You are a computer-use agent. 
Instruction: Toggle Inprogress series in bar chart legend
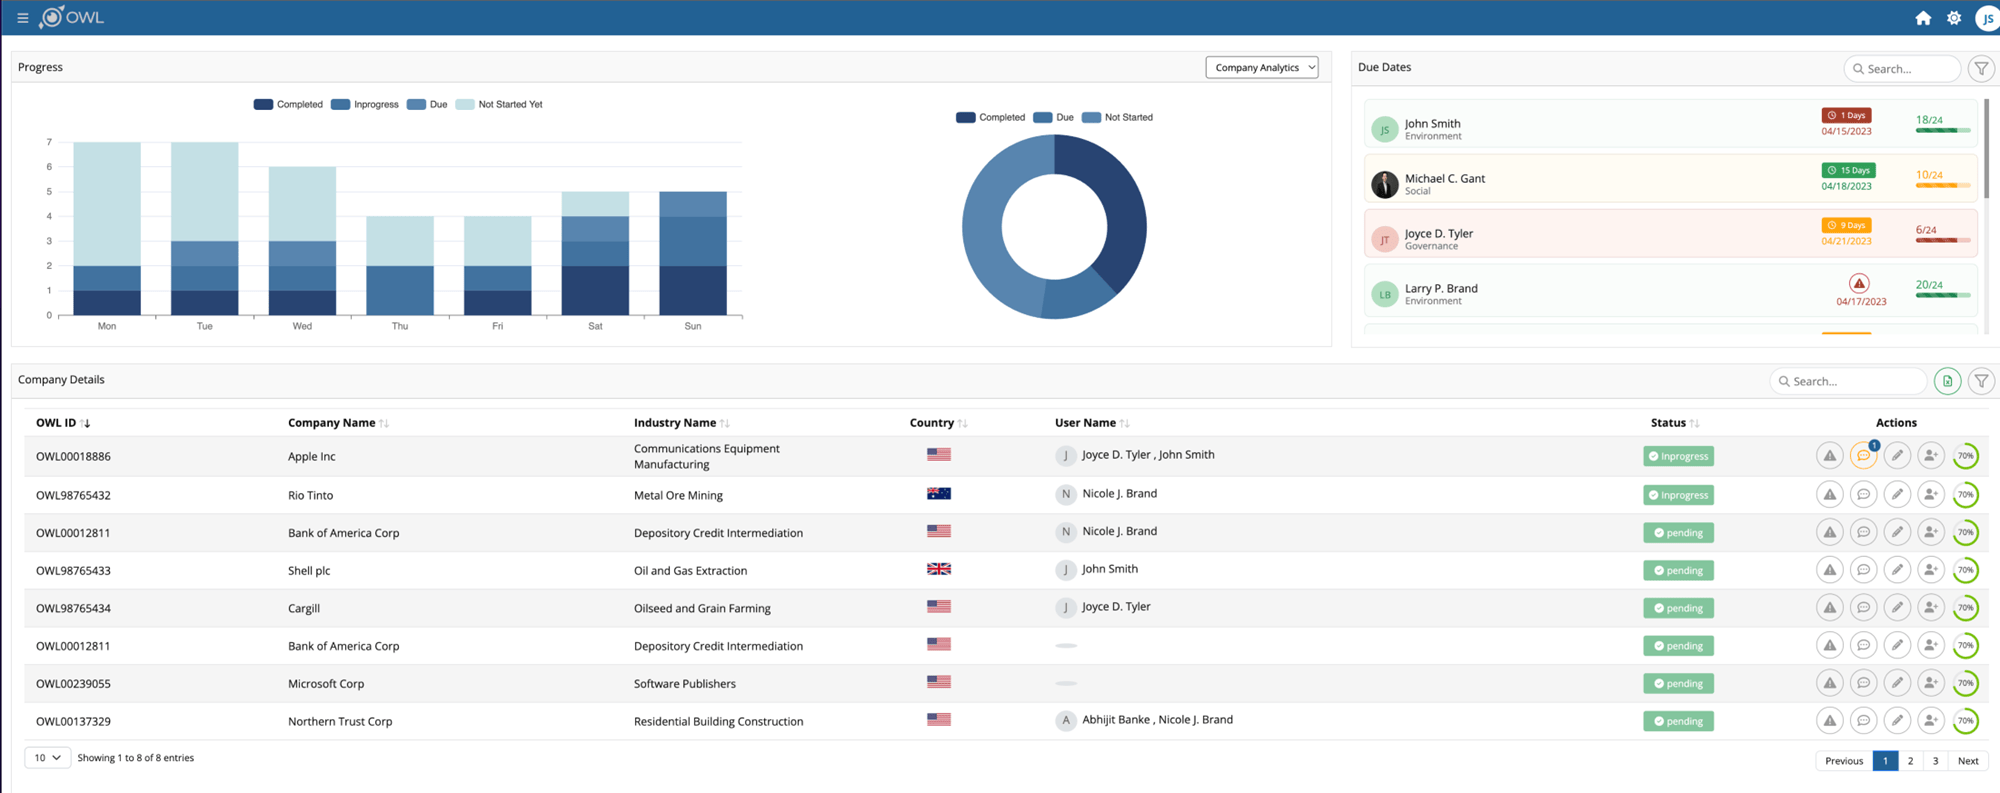(364, 104)
